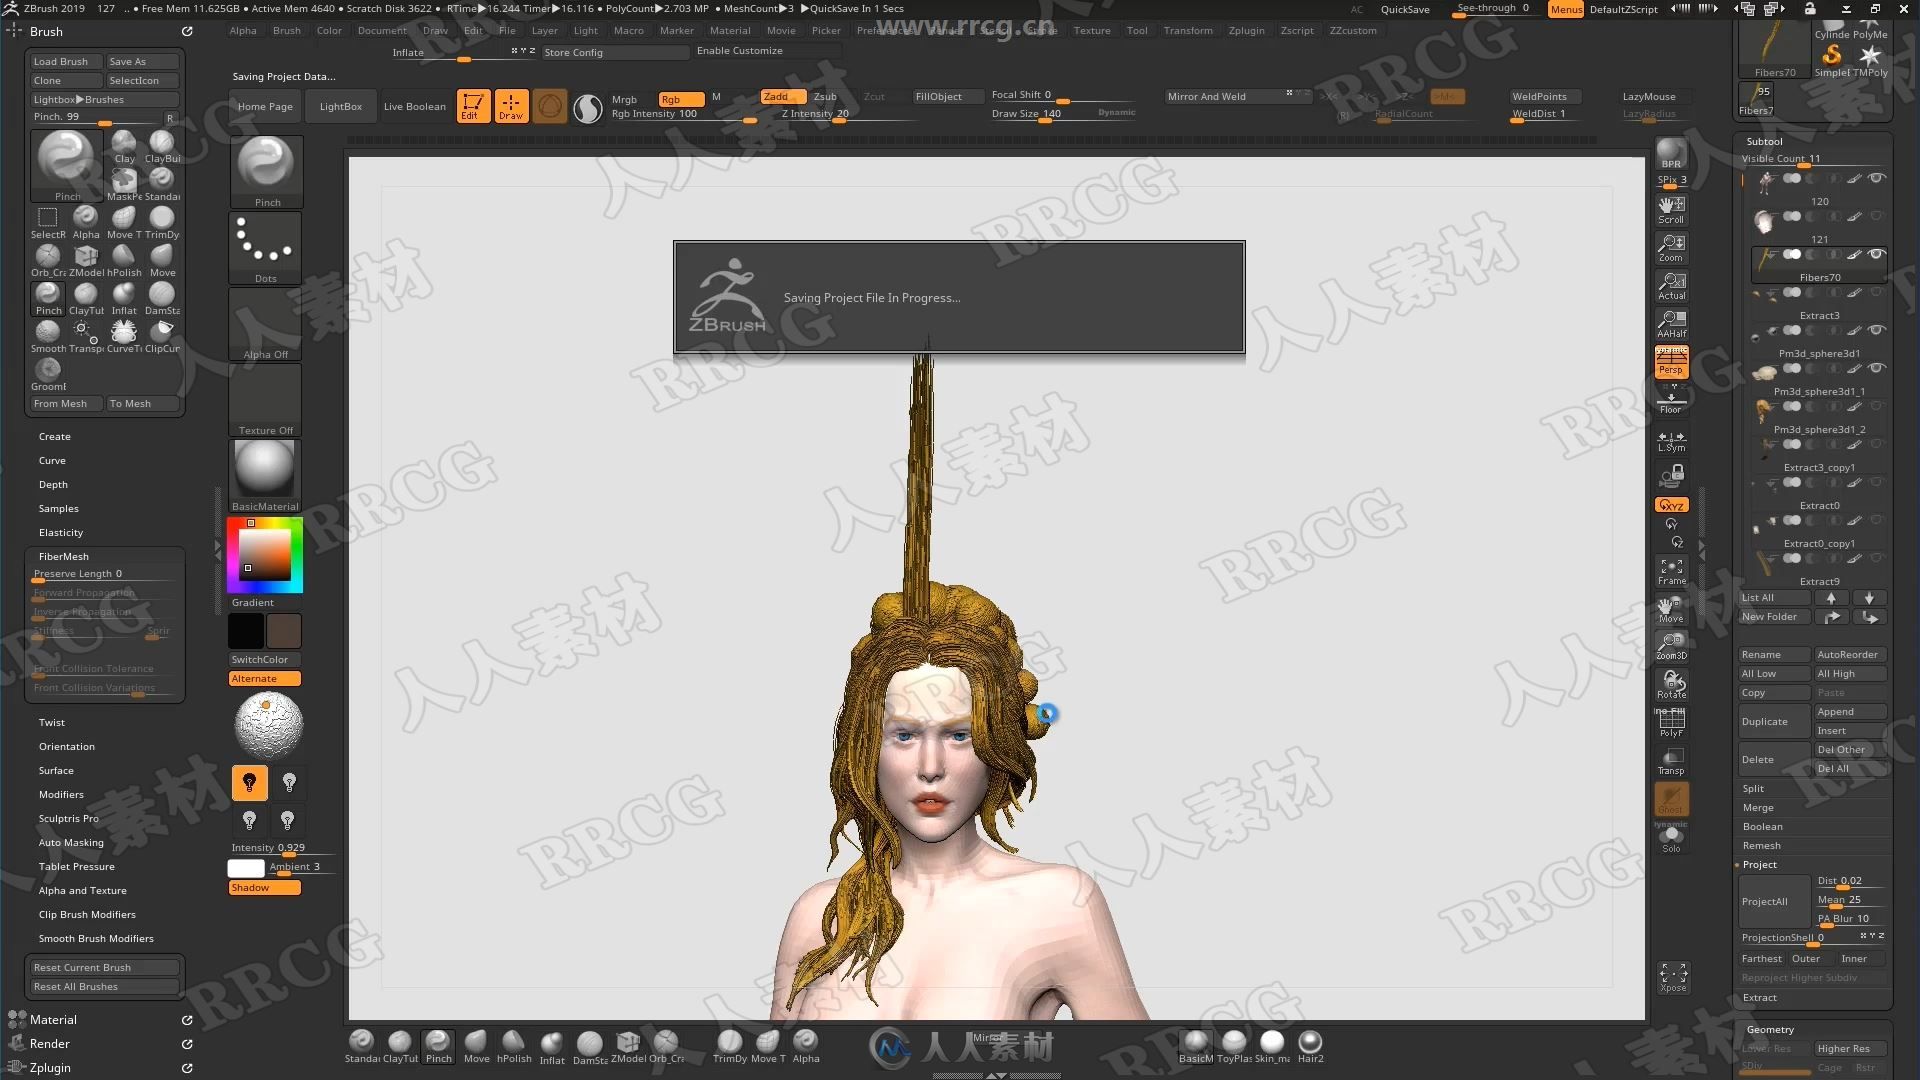Choose ToyPlastic material in bottom shelf
Viewport: 1920px width, 1080px height.
tap(1234, 1047)
